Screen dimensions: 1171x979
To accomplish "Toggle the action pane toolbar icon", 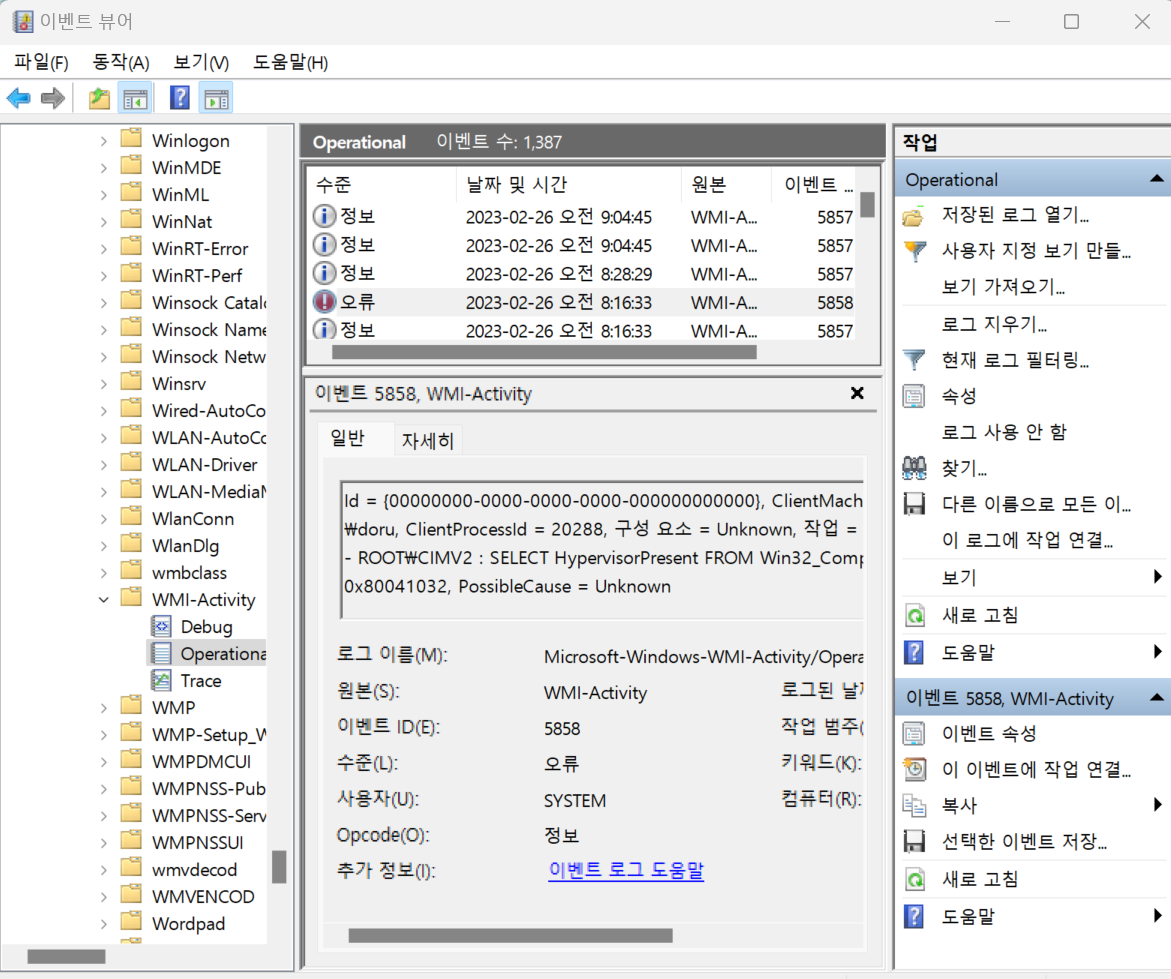I will (217, 98).
